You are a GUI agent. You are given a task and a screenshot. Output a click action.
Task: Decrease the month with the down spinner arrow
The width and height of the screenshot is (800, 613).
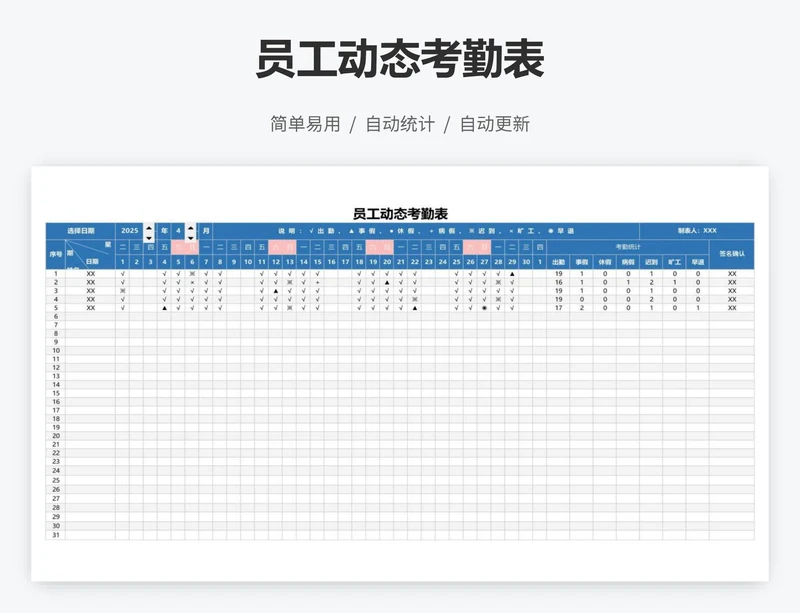[191, 237]
